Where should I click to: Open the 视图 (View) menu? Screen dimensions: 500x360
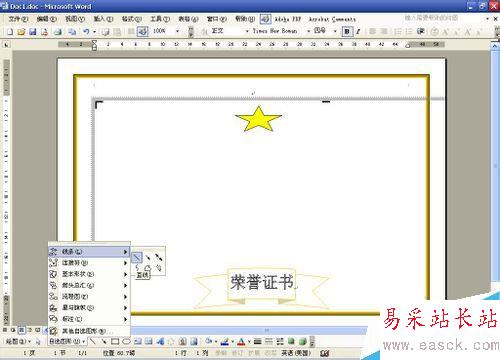click(x=75, y=19)
